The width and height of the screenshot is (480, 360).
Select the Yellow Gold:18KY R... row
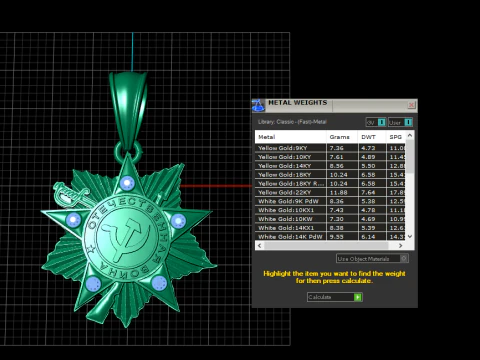[331, 184]
